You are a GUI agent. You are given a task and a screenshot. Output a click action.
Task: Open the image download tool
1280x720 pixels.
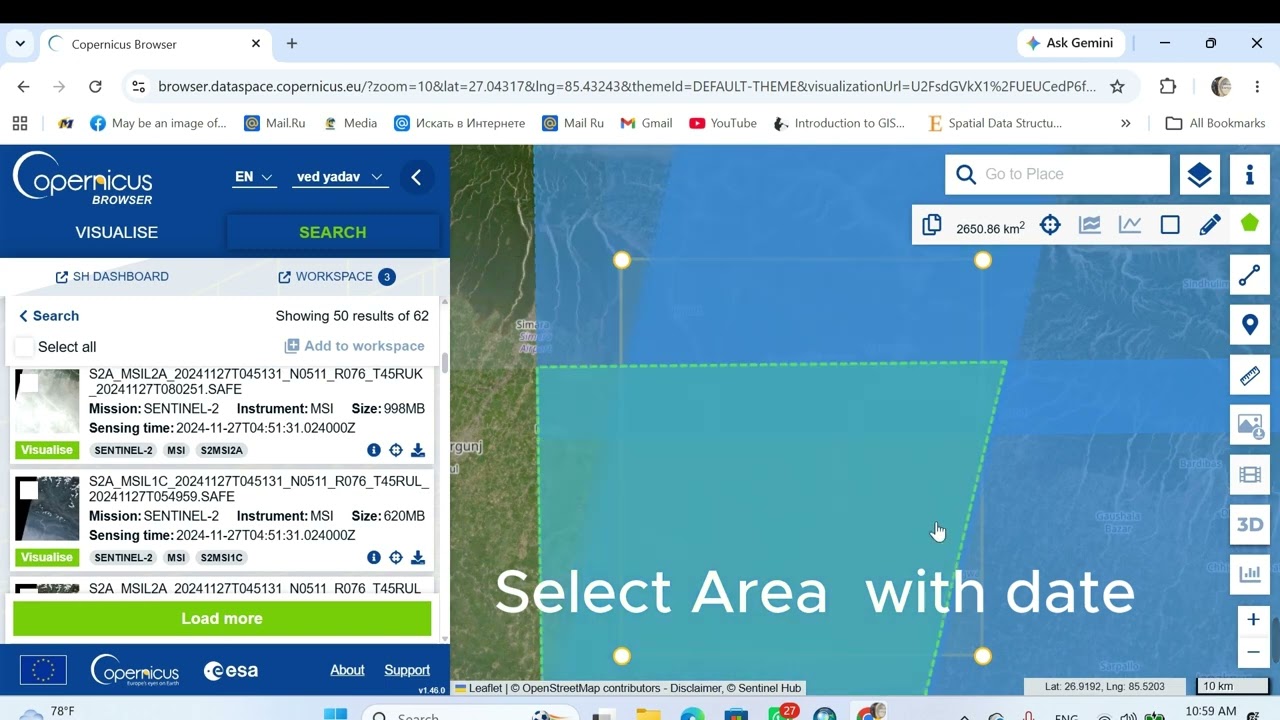[1250, 426]
